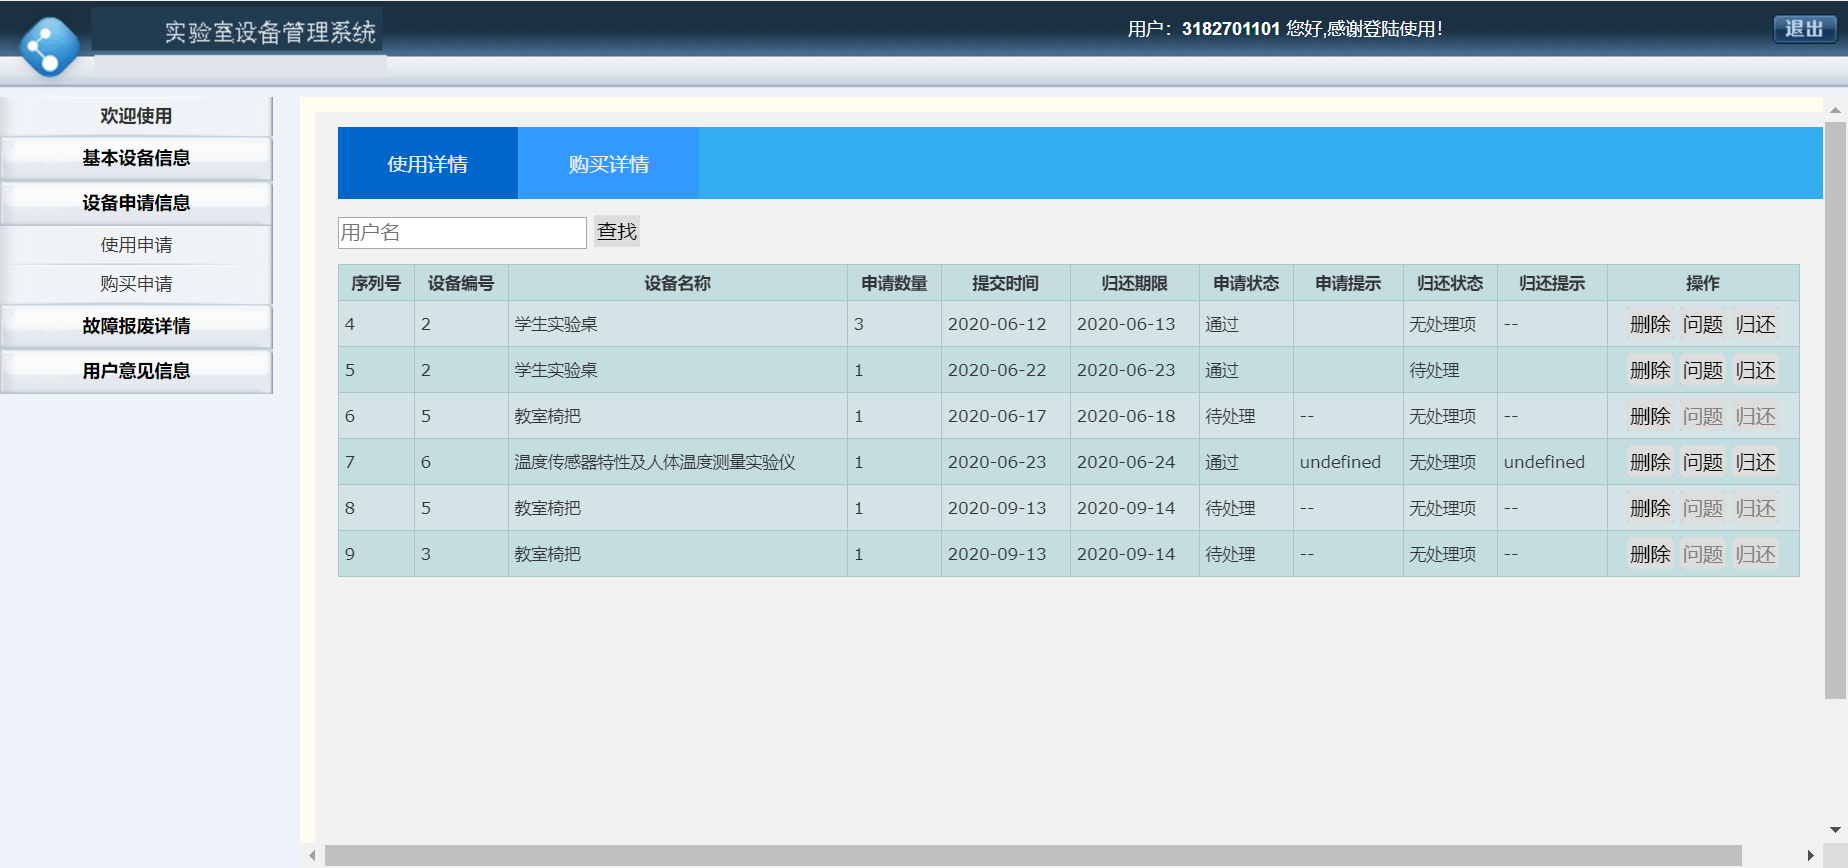Delete the row with 序列号 5

tap(1650, 370)
